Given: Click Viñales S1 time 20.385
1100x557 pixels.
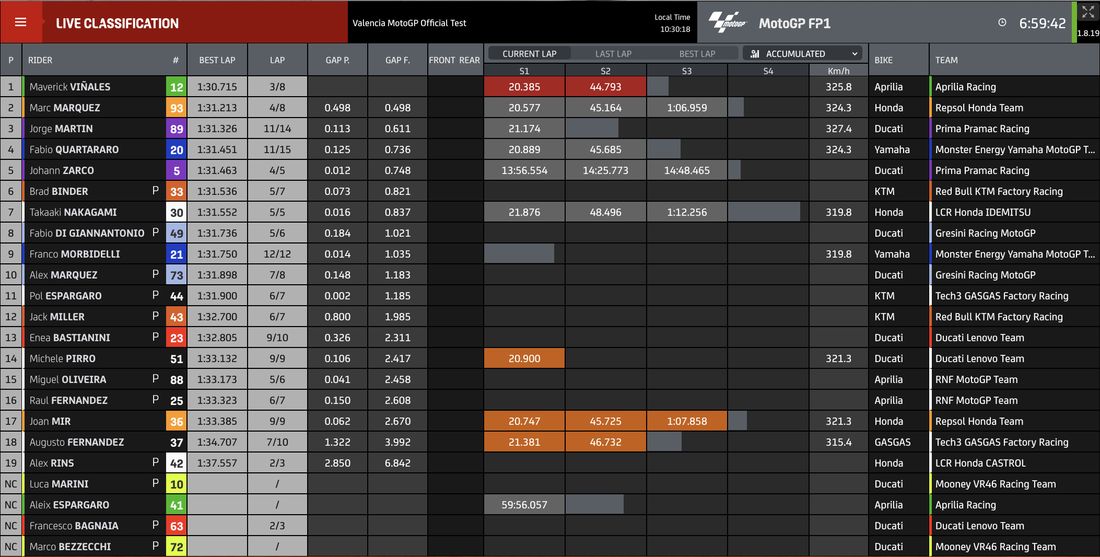Looking at the screenshot, I should [524, 87].
